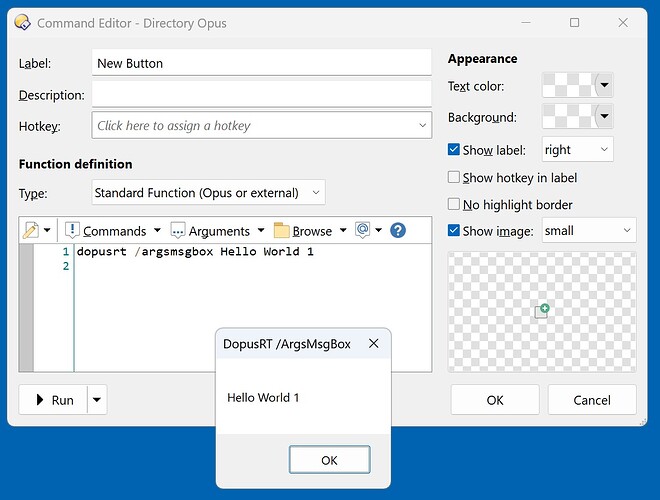Click the add image icon in preview
Screen dimensions: 660x500
pyautogui.click(x=542, y=311)
